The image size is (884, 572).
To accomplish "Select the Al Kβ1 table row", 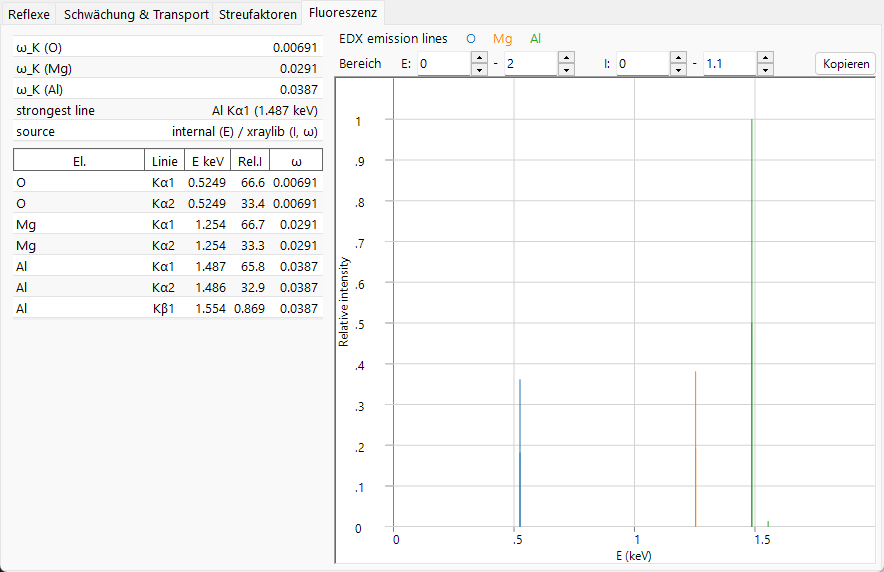I will [x=167, y=308].
